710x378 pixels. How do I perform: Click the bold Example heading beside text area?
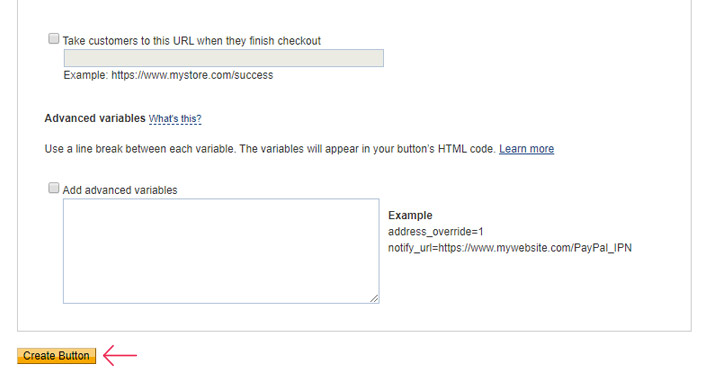click(410, 215)
